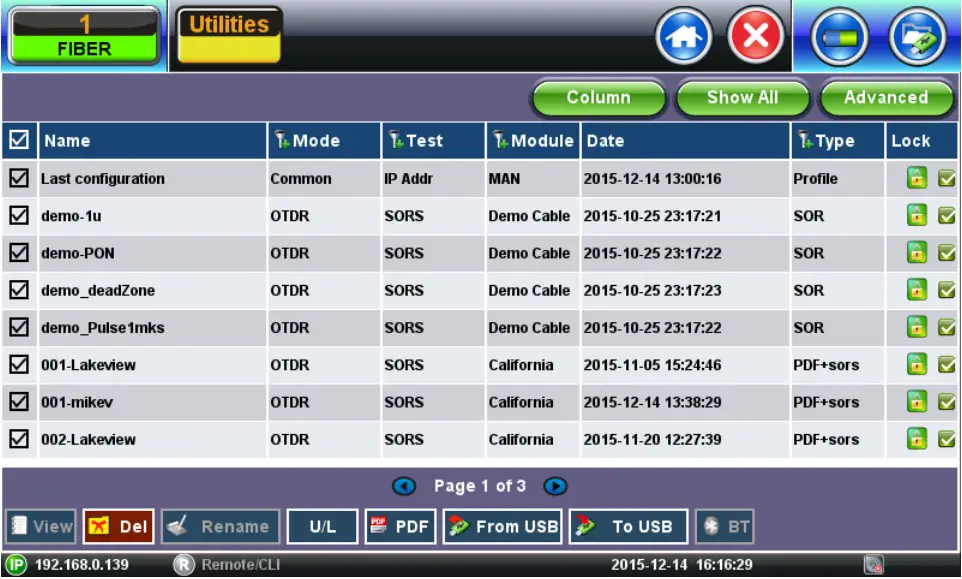Open the Mode column filter
This screenshot has height=579, width=962.
[x=282, y=140]
